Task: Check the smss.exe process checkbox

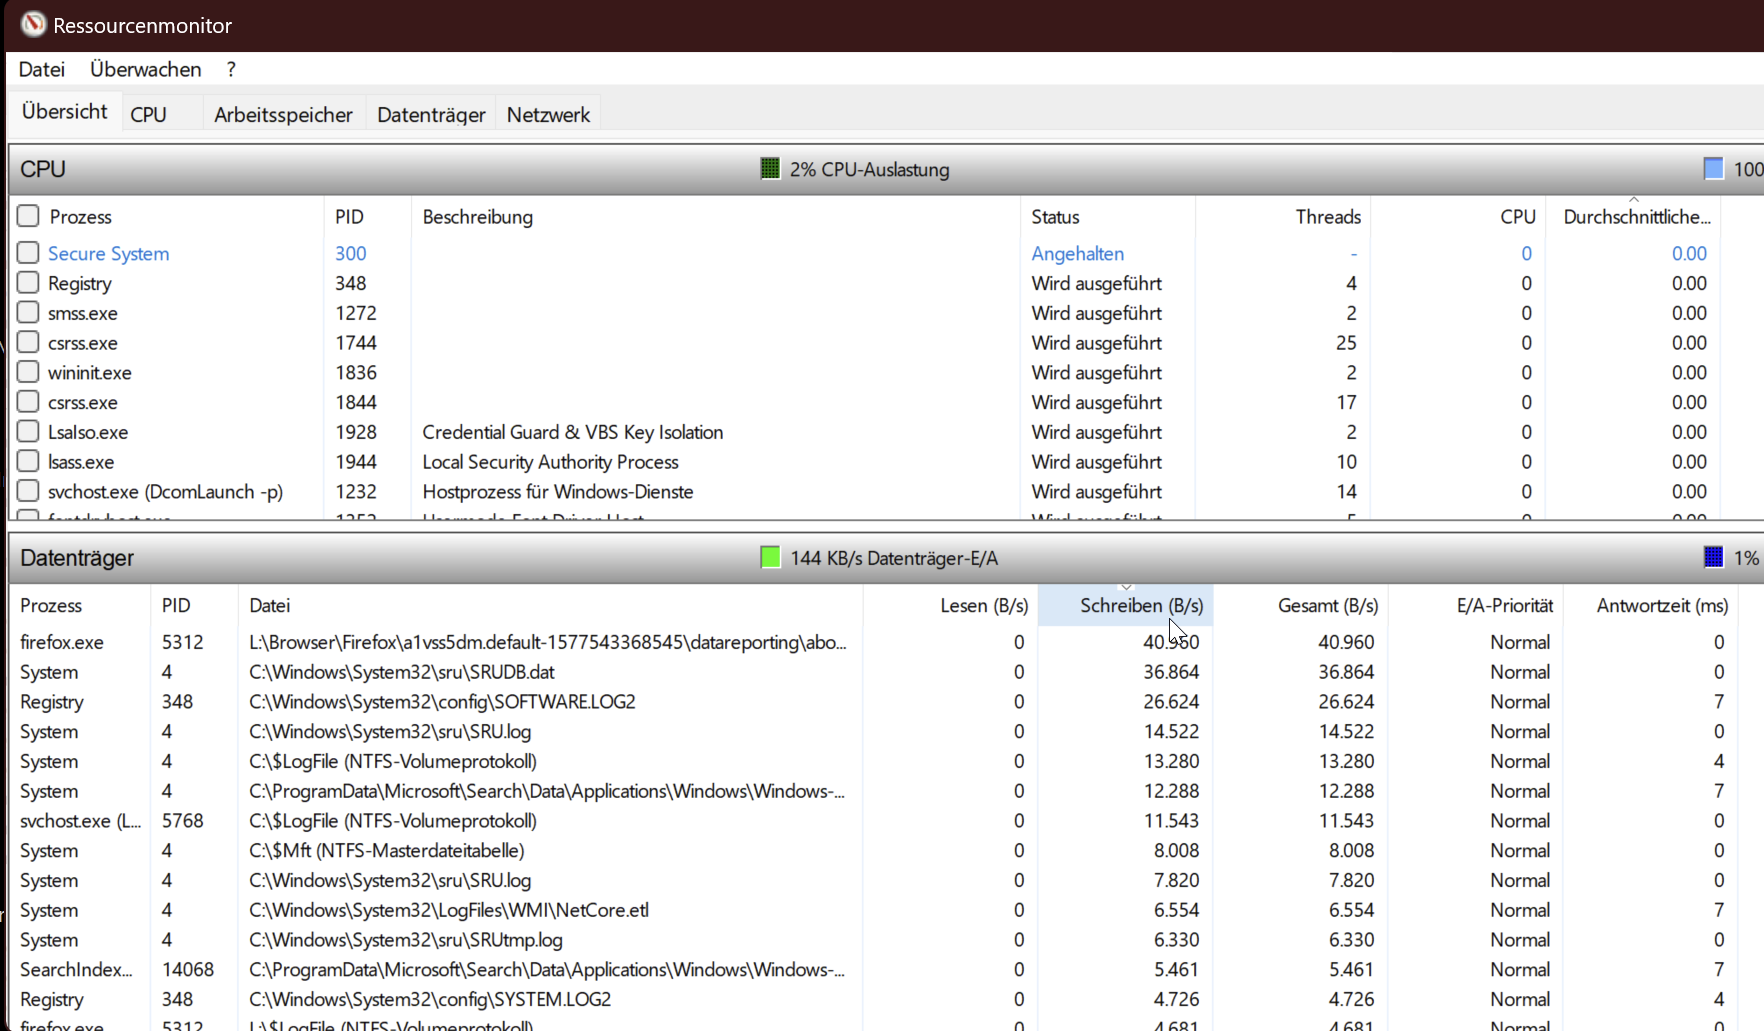Action: tap(28, 313)
